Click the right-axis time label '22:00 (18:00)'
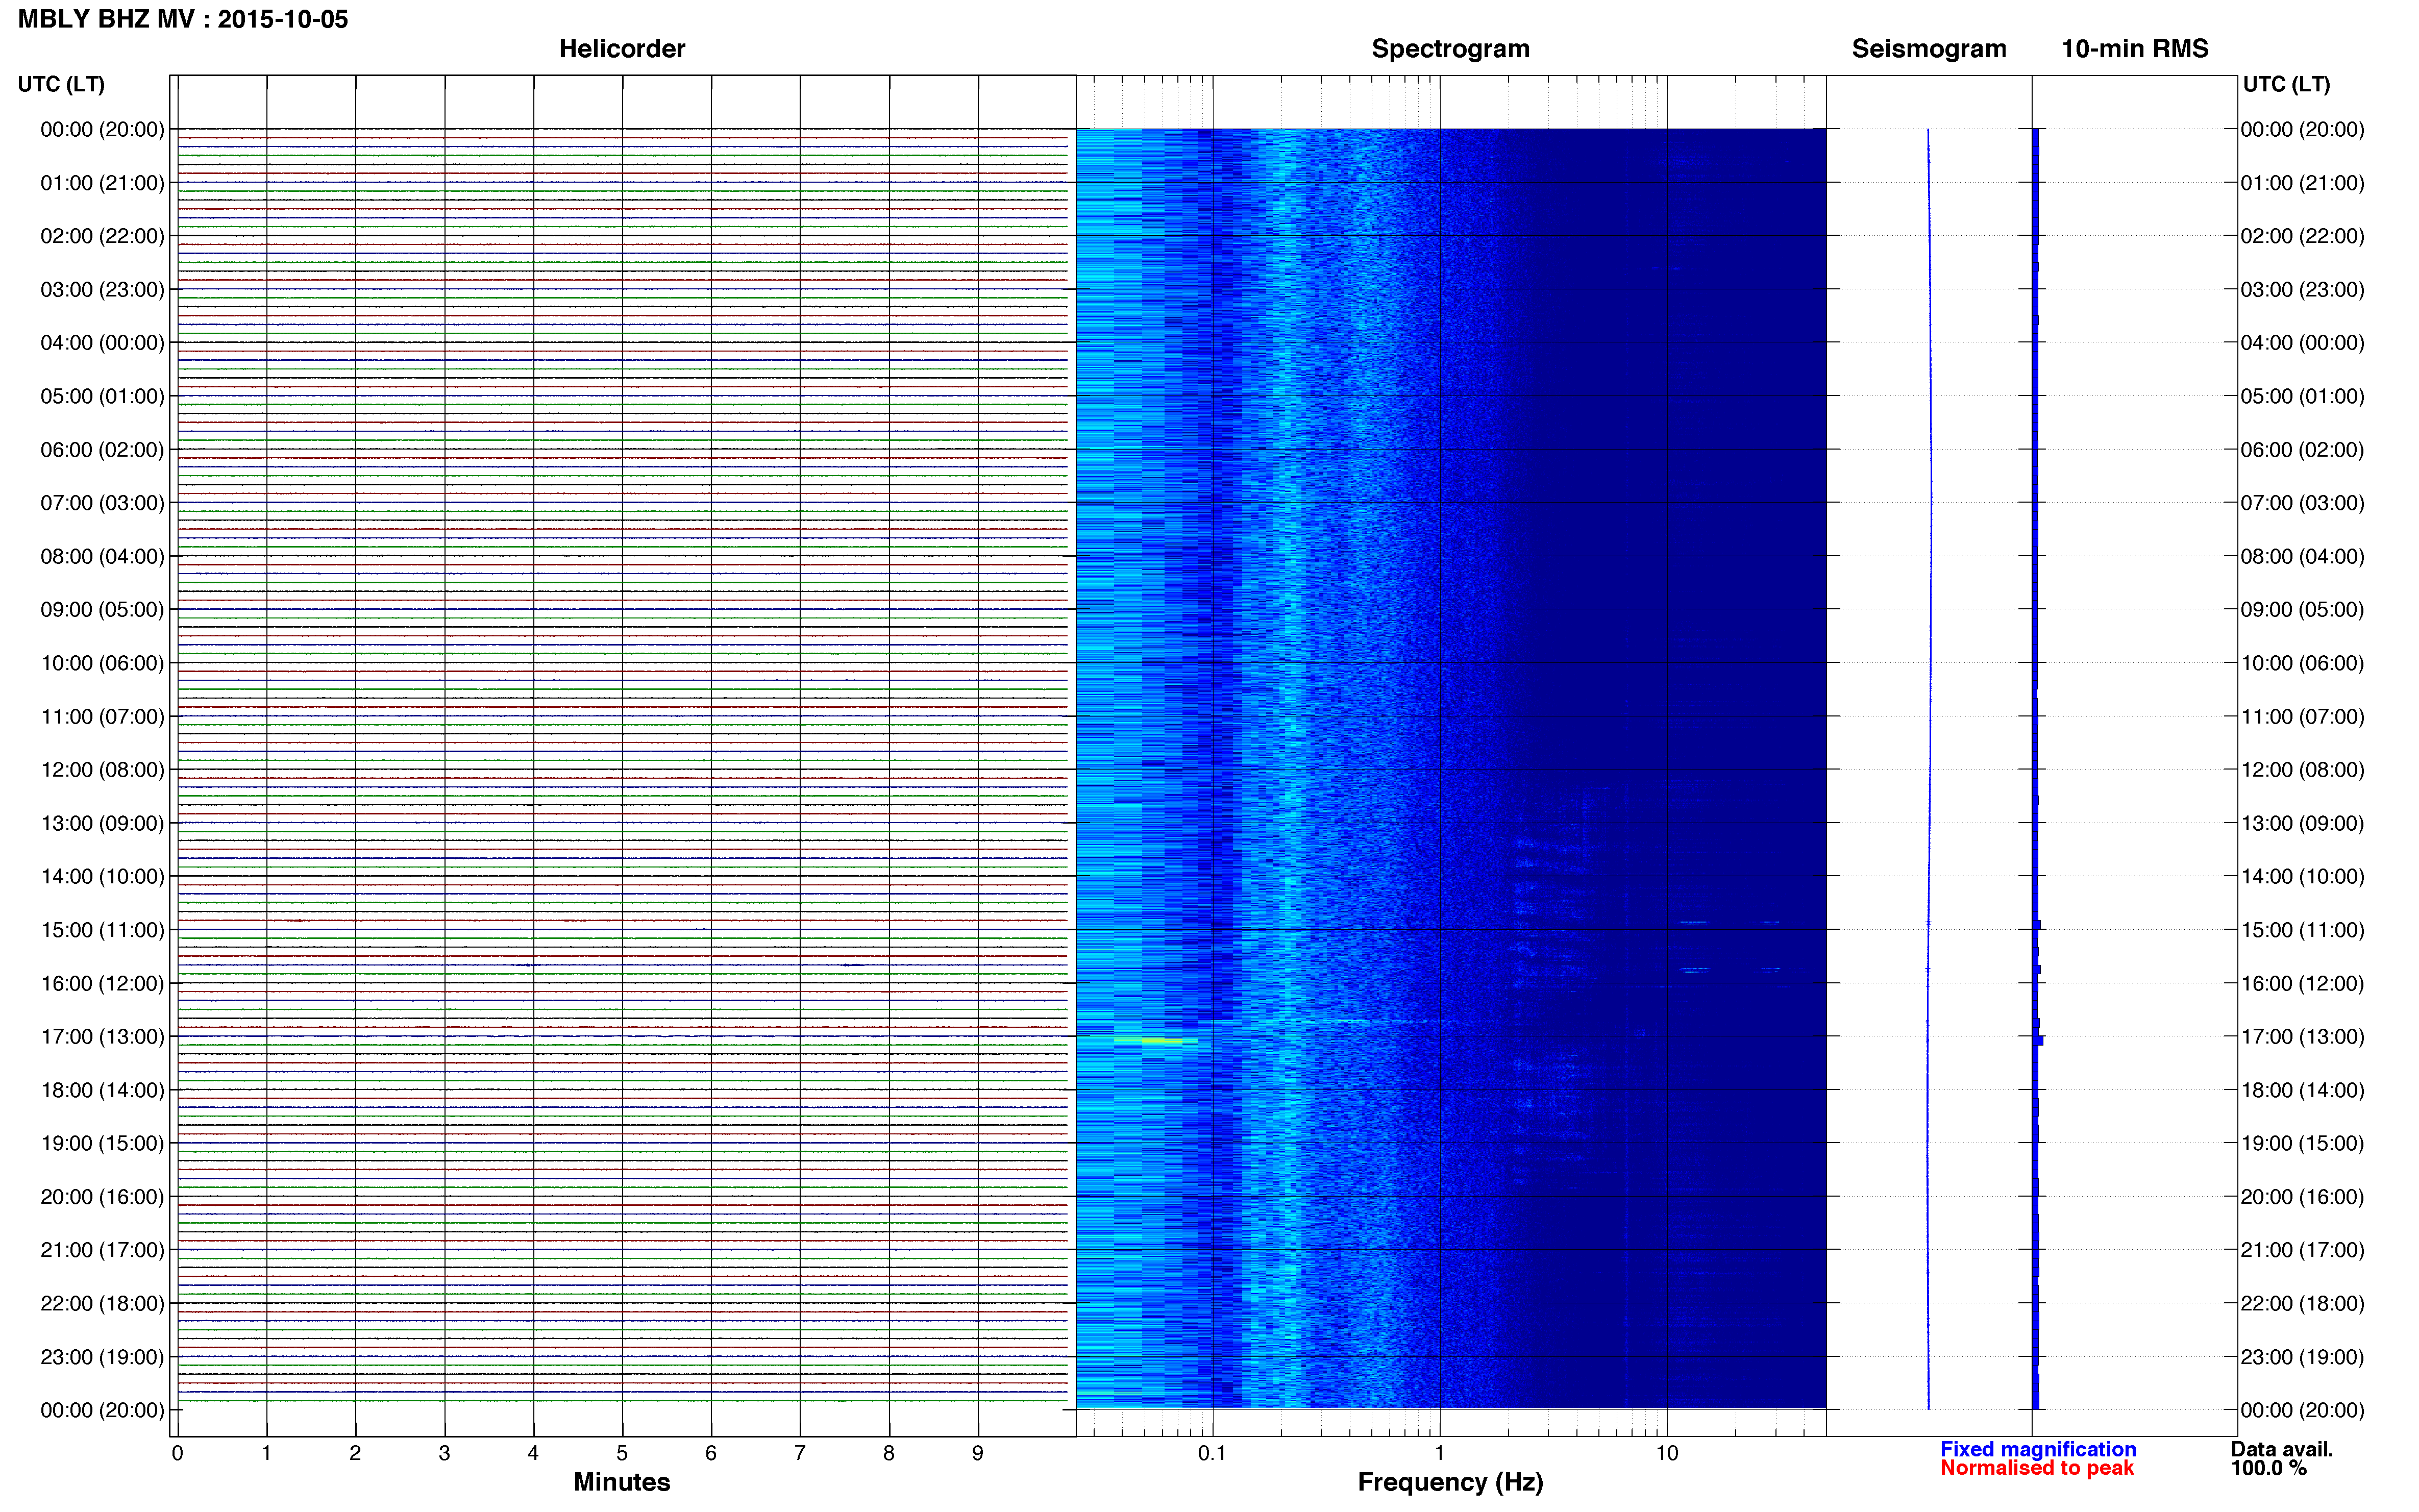 coord(2302,1304)
